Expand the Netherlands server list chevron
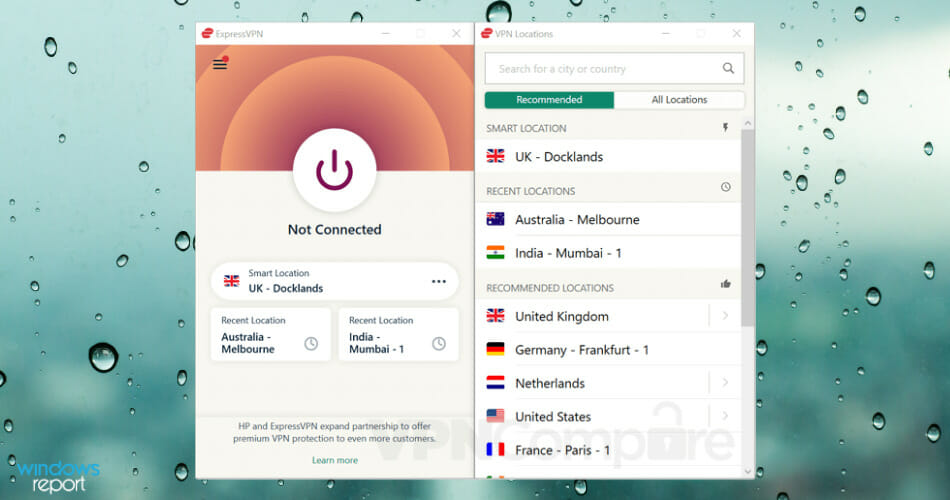 point(725,382)
